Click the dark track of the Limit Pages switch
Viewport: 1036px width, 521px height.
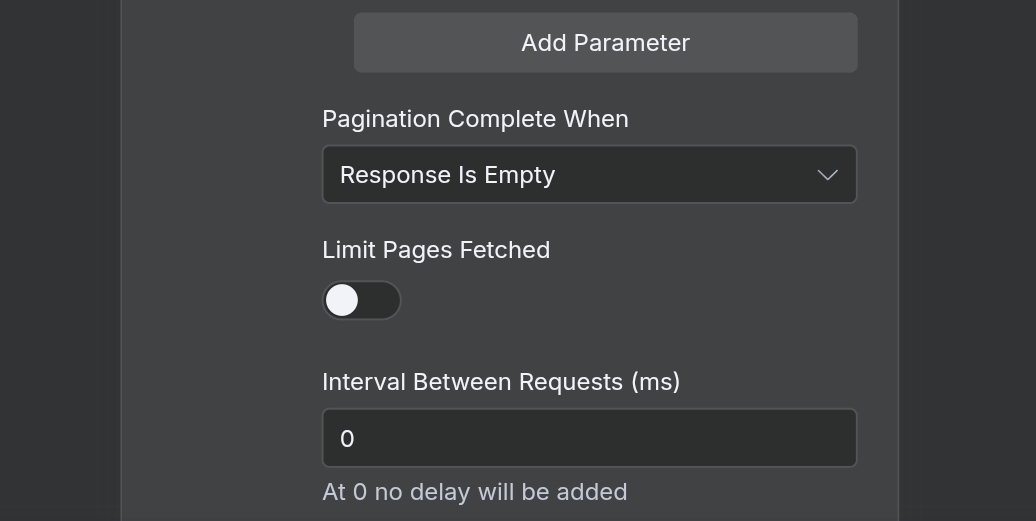click(x=381, y=301)
